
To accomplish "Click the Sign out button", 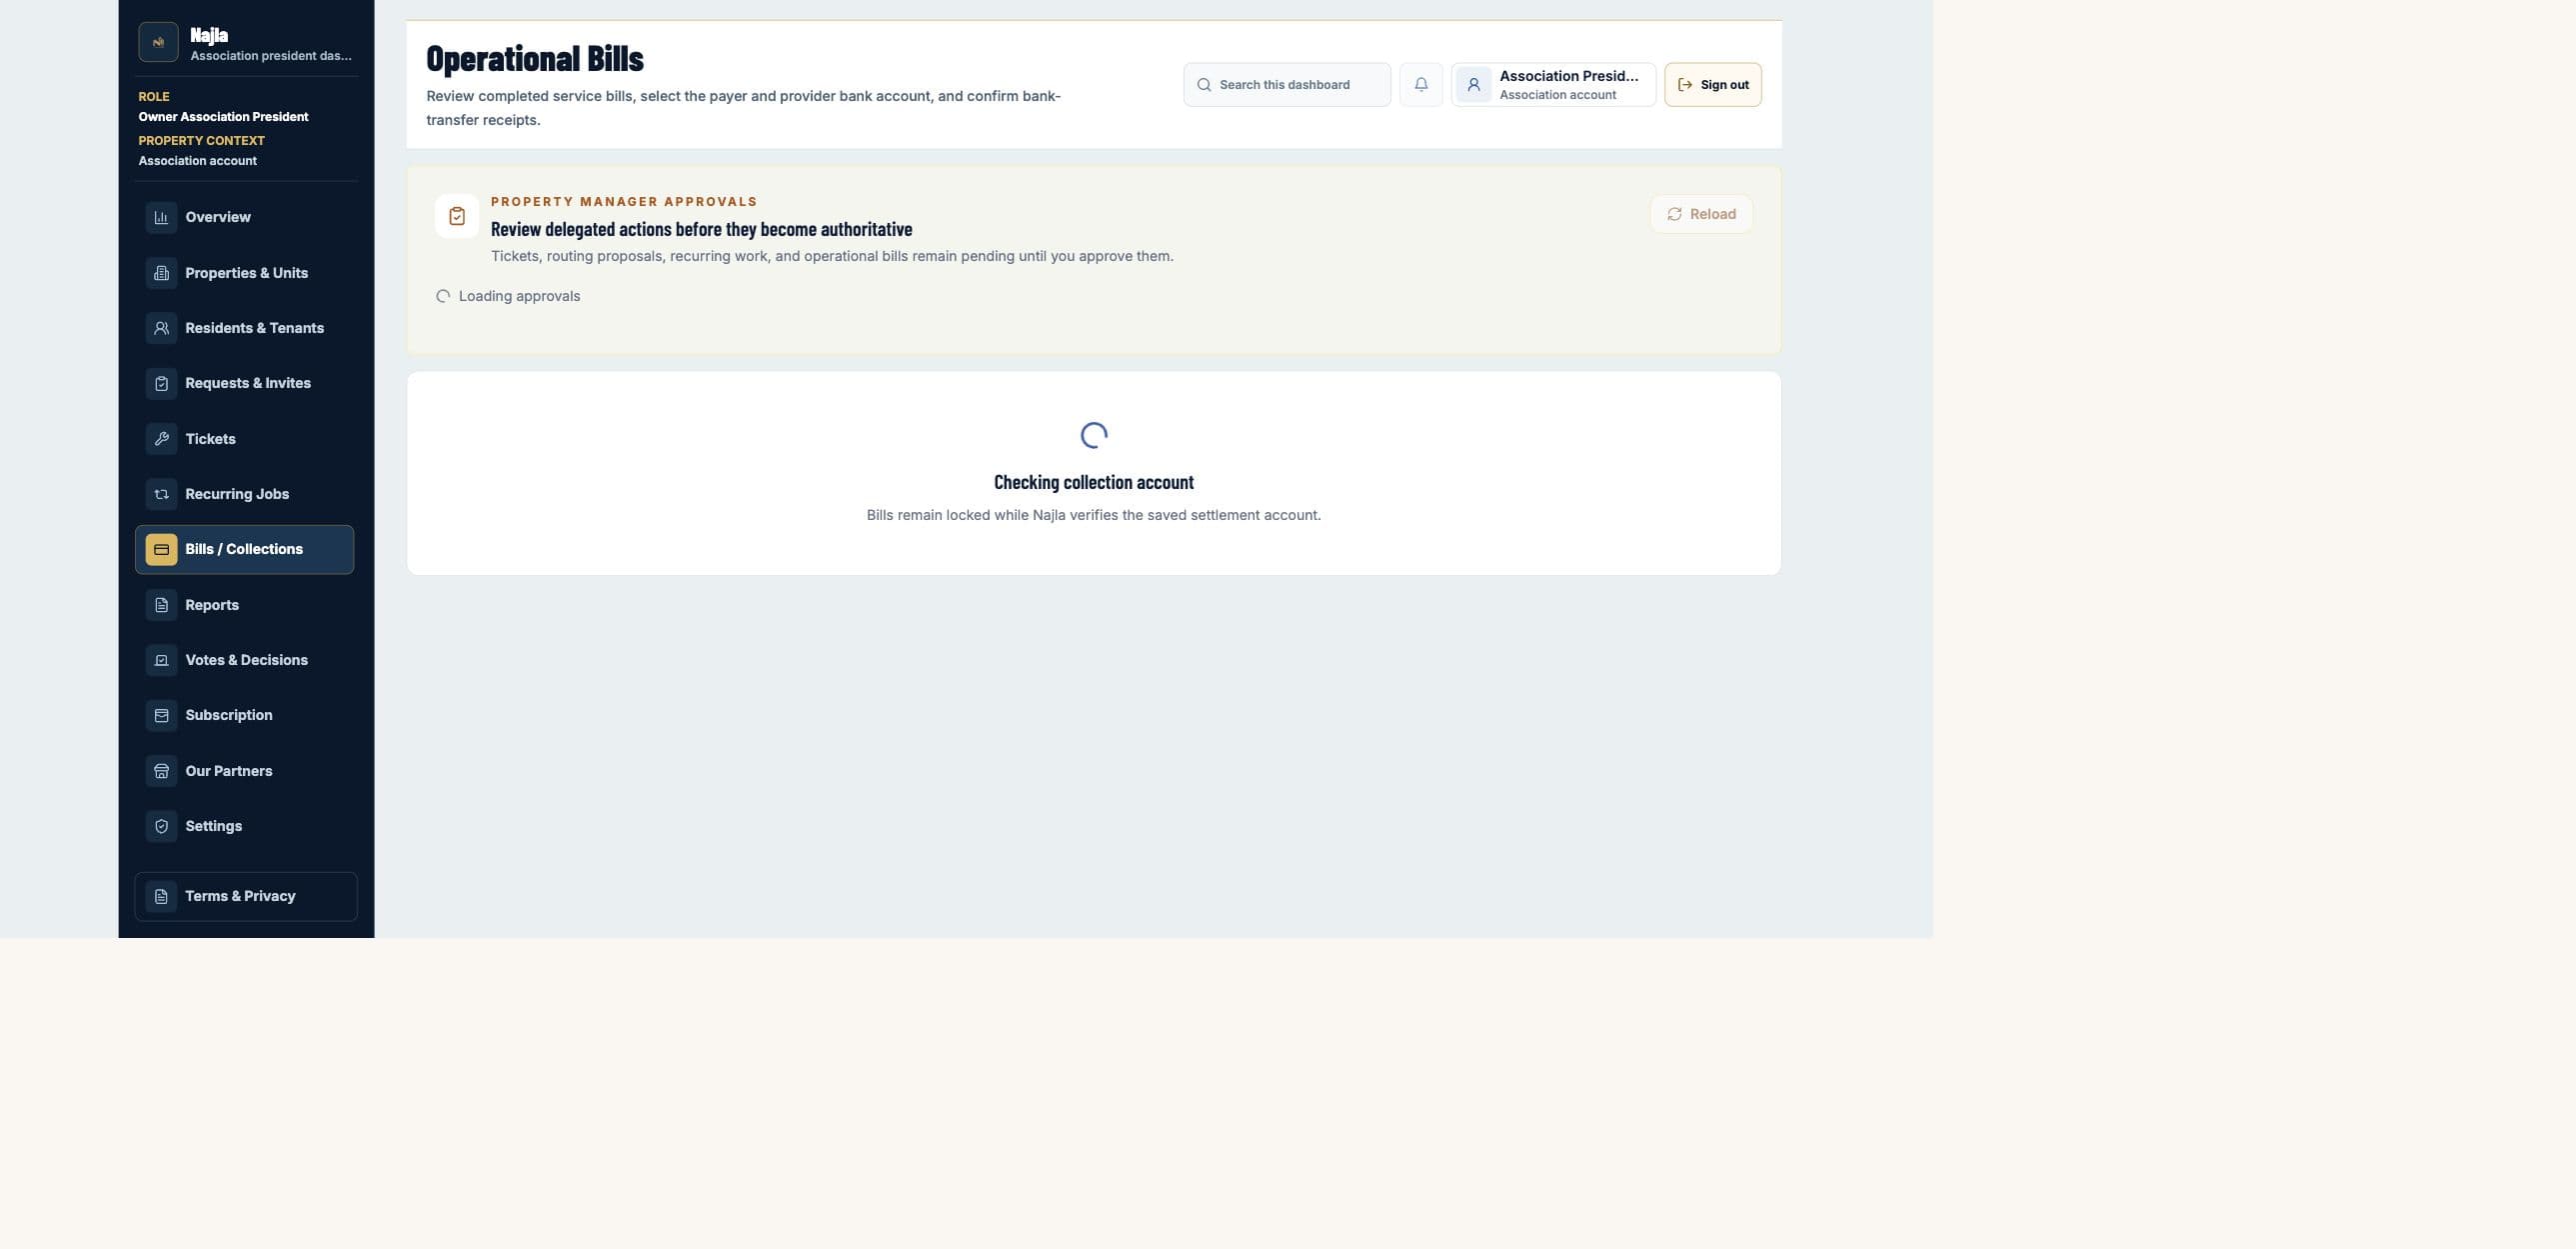I will [x=1712, y=85].
